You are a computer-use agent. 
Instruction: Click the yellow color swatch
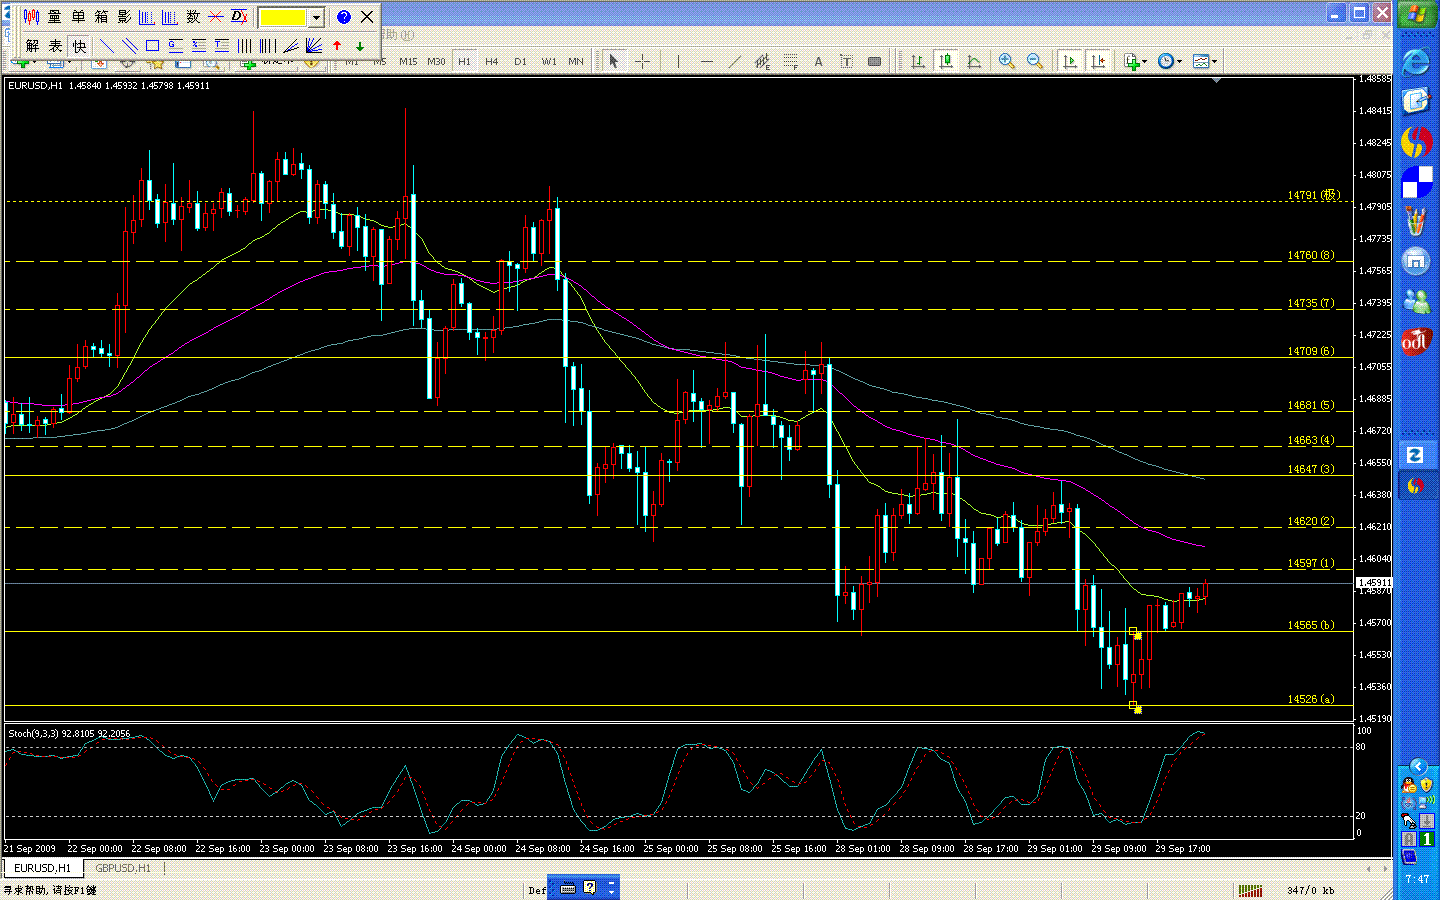[283, 17]
